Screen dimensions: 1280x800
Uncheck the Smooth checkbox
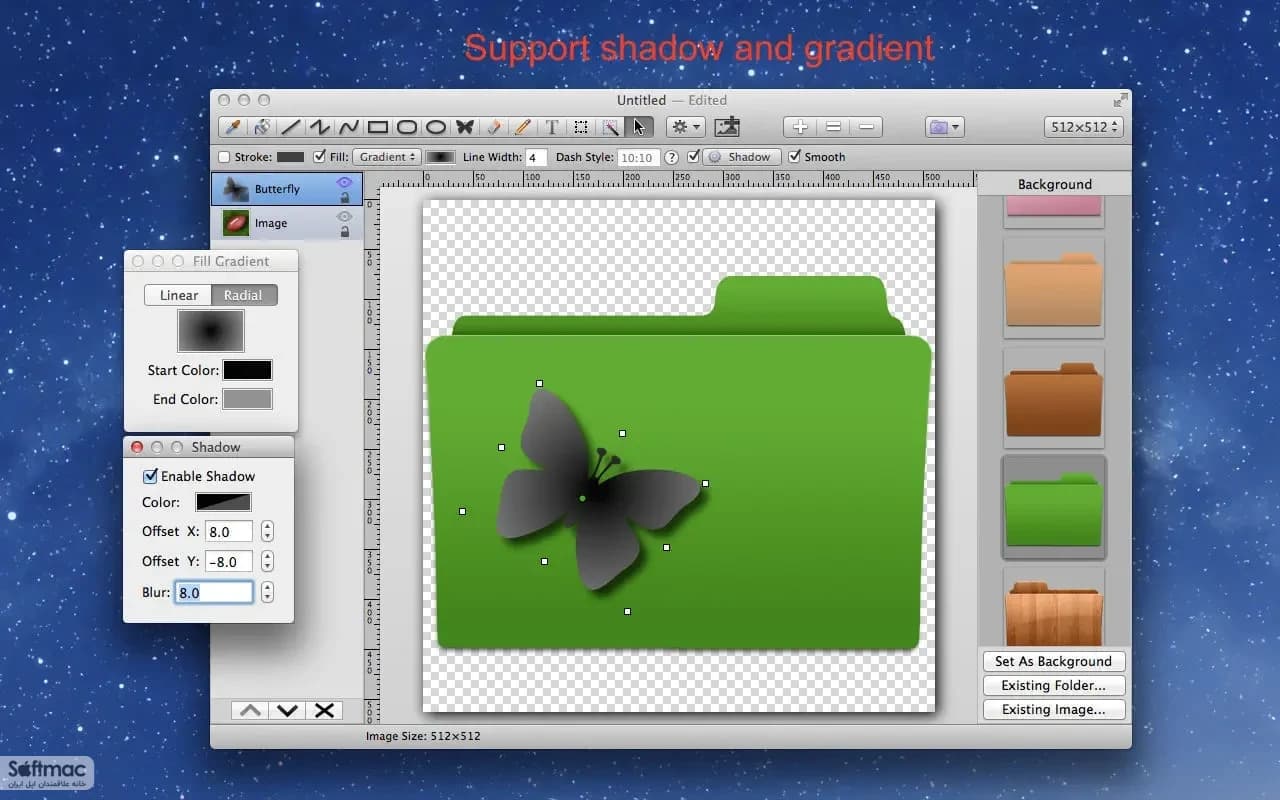click(795, 157)
